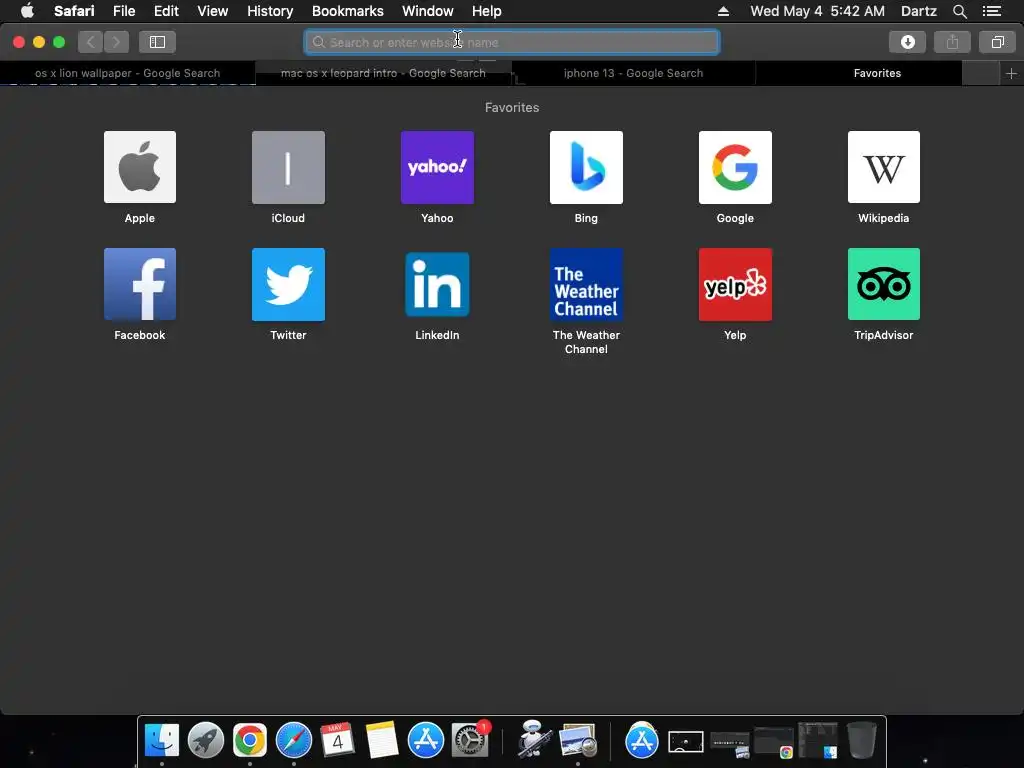Image resolution: width=1024 pixels, height=768 pixels.
Task: Open the File menu
Action: [123, 11]
